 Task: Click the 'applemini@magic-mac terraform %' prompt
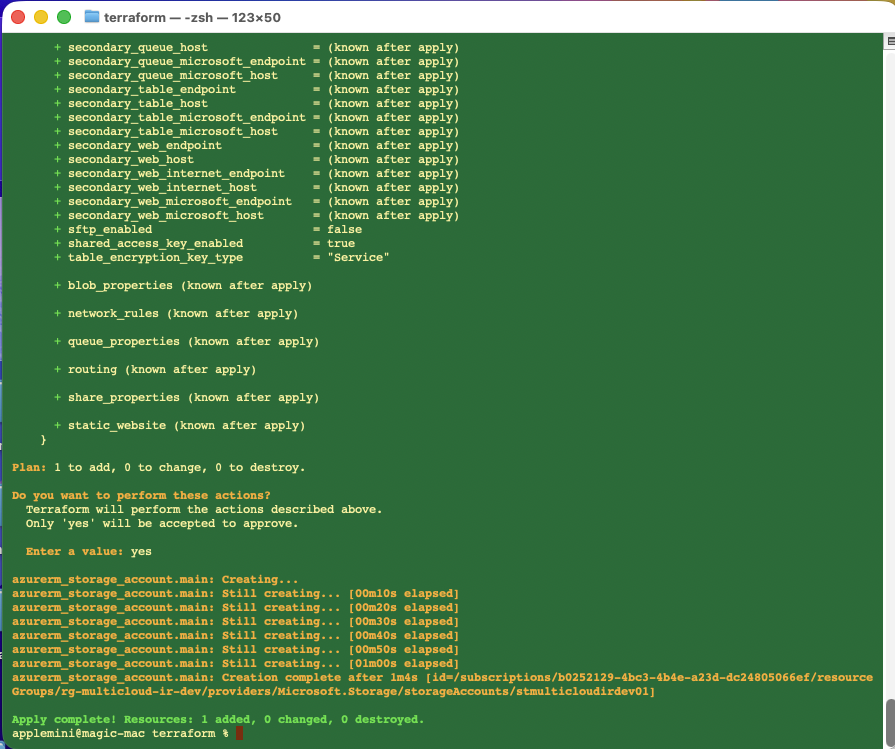coord(120,734)
